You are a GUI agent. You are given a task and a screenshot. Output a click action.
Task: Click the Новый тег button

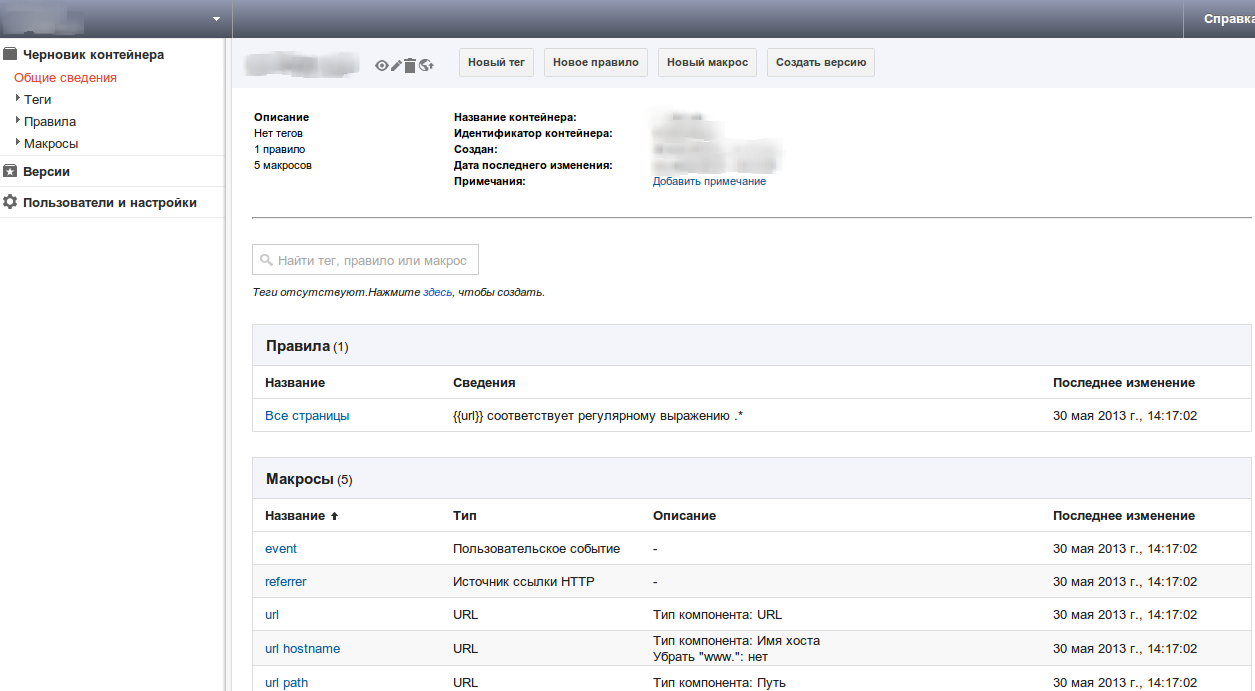coord(496,62)
